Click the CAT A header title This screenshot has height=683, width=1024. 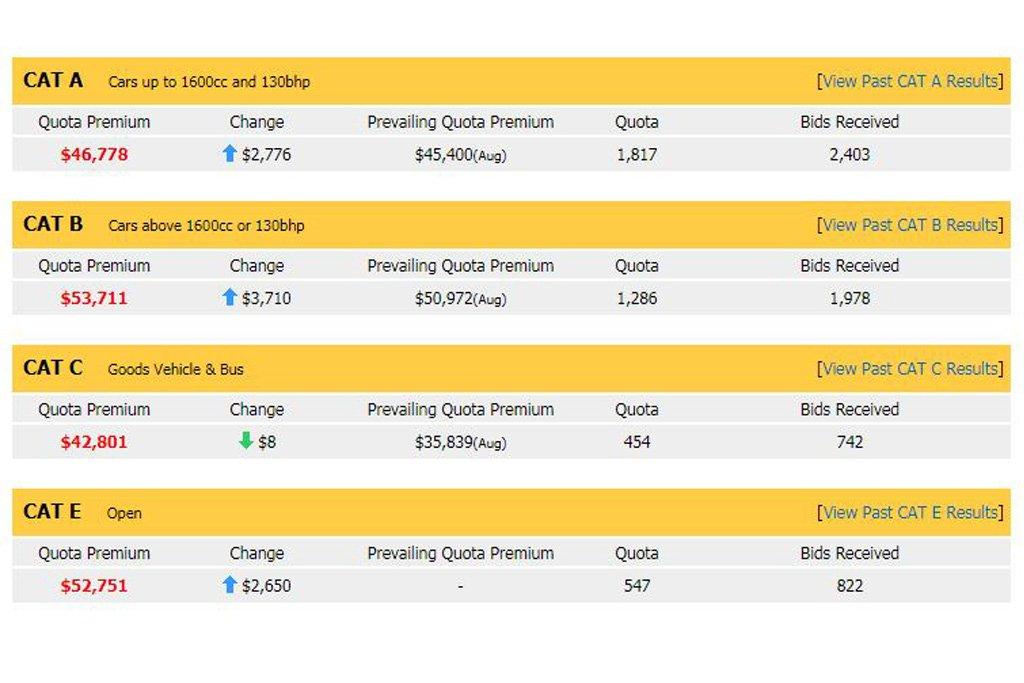[x=53, y=81]
